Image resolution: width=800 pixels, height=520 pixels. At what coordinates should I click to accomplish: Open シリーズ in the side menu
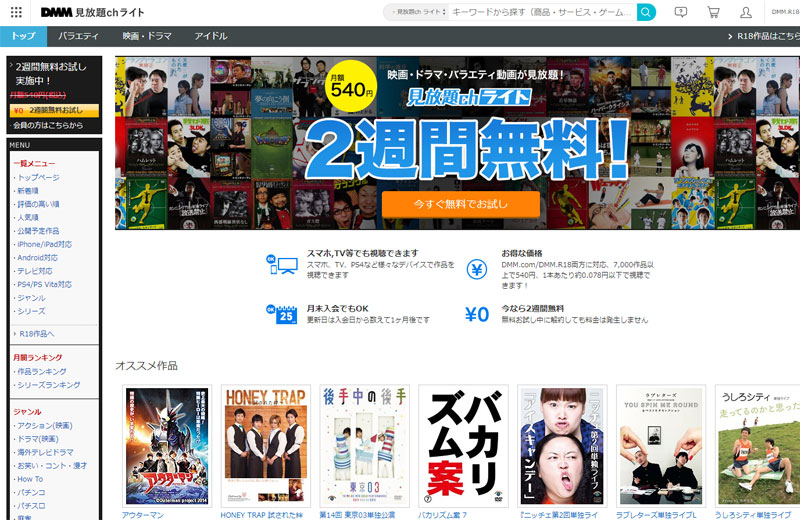tap(31, 311)
